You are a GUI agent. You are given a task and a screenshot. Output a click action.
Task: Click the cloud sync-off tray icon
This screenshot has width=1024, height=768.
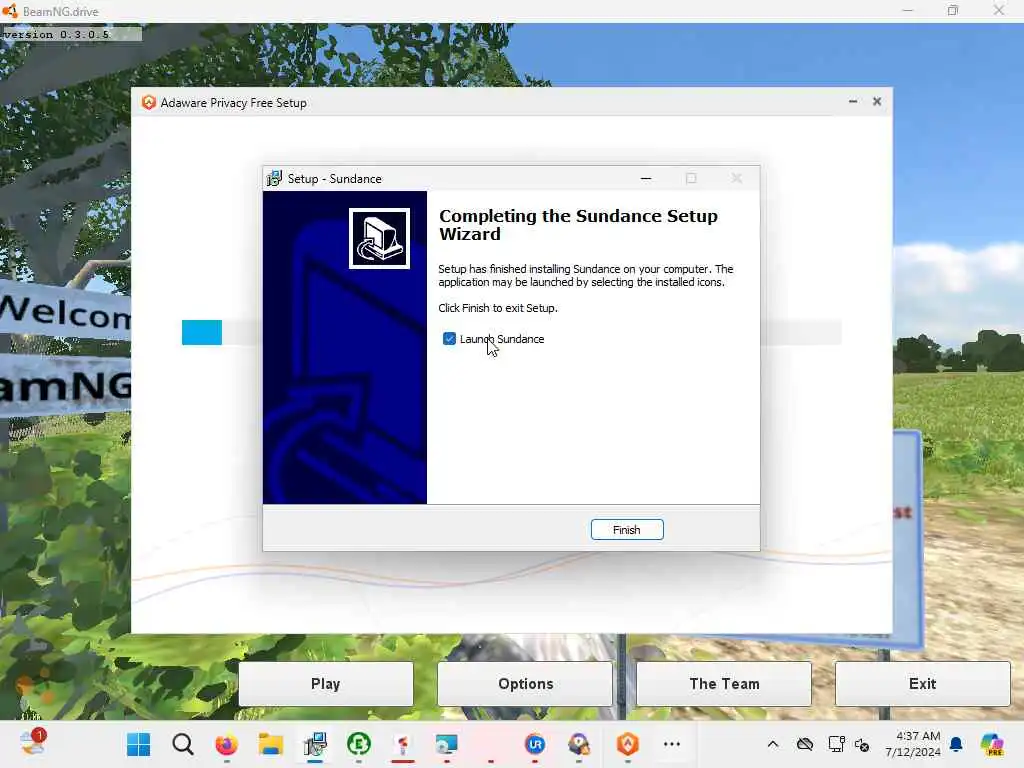click(805, 744)
